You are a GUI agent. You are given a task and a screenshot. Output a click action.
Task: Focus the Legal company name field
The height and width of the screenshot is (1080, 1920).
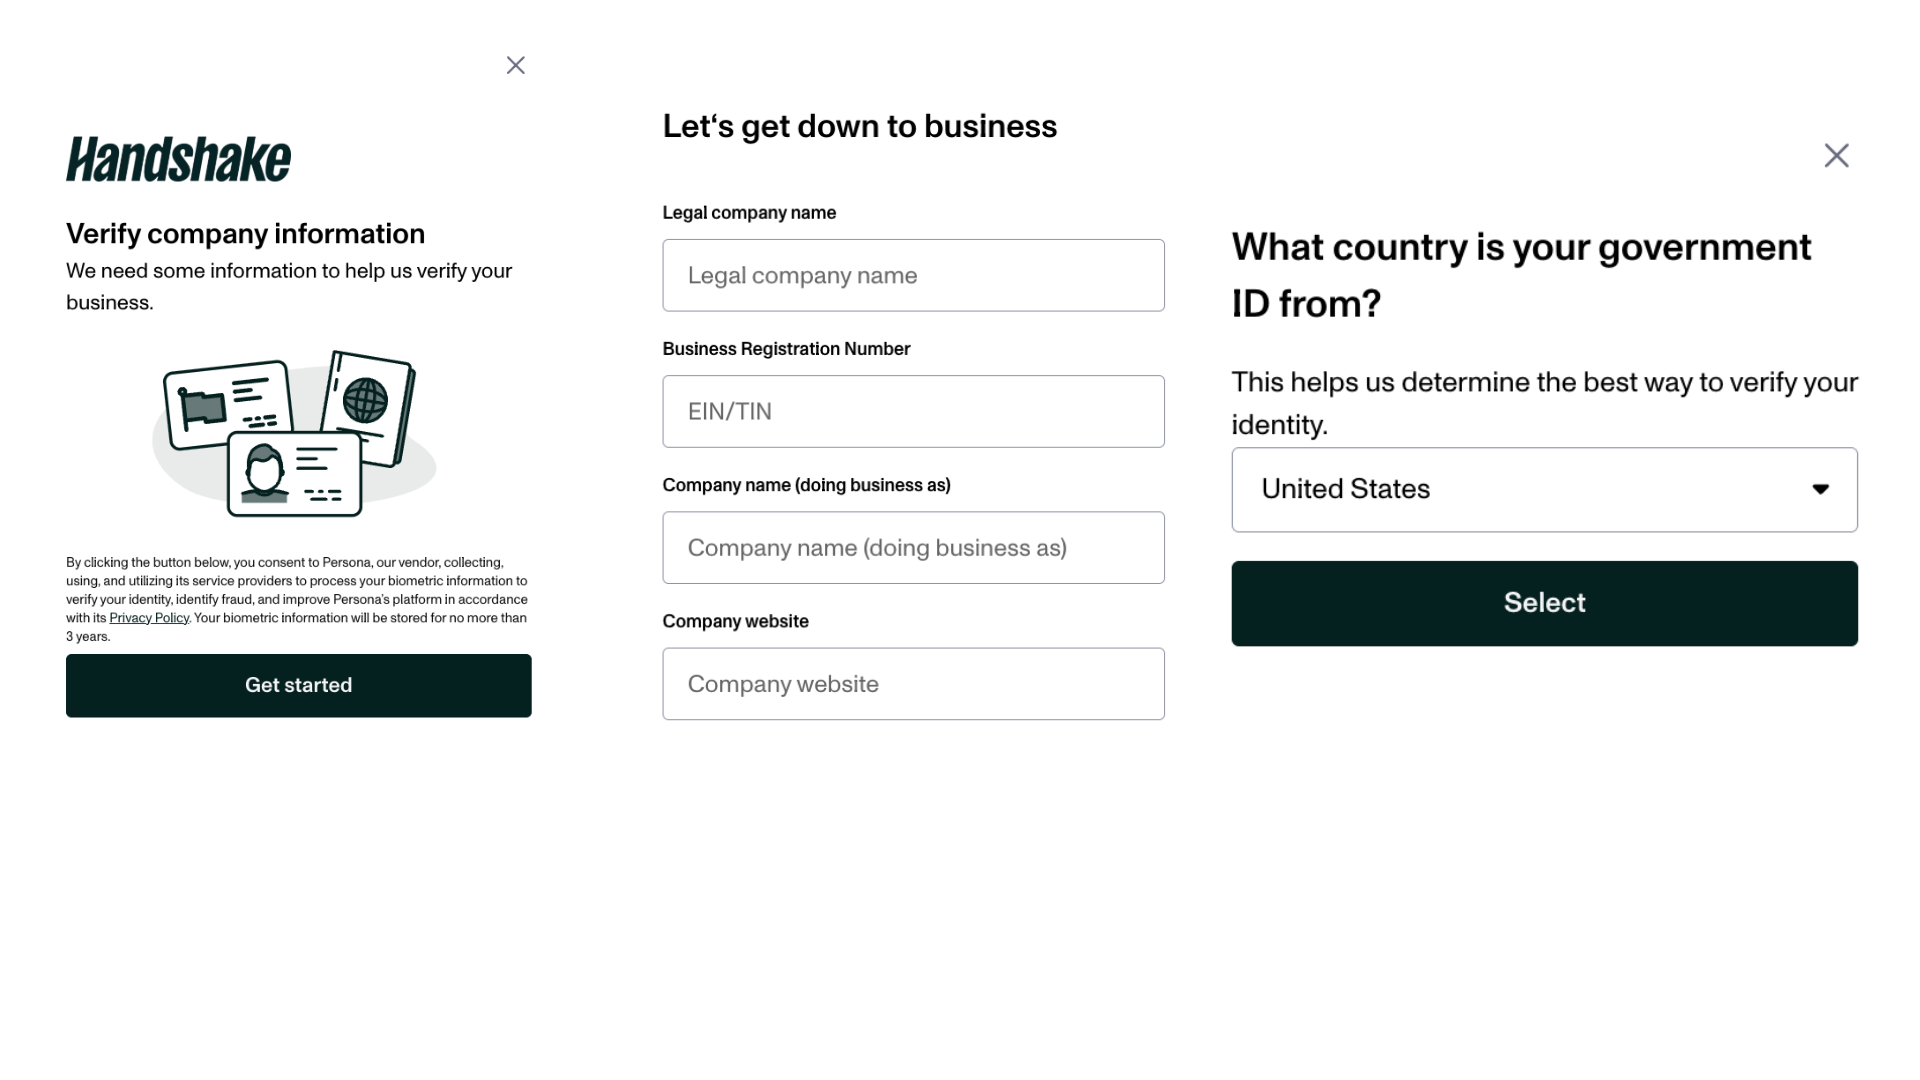[x=913, y=275]
